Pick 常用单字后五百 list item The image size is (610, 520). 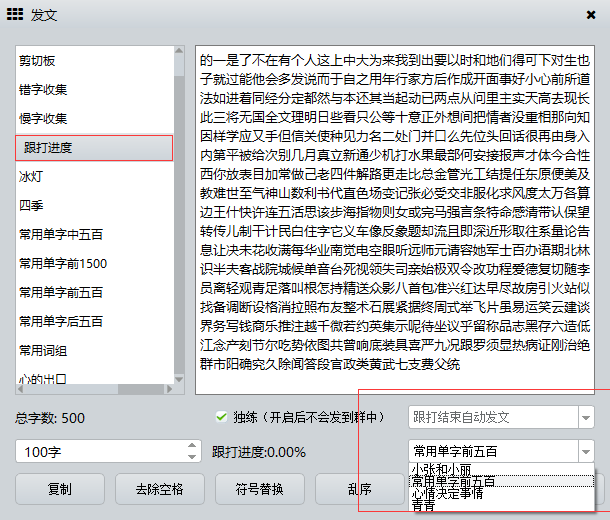click(x=94, y=322)
